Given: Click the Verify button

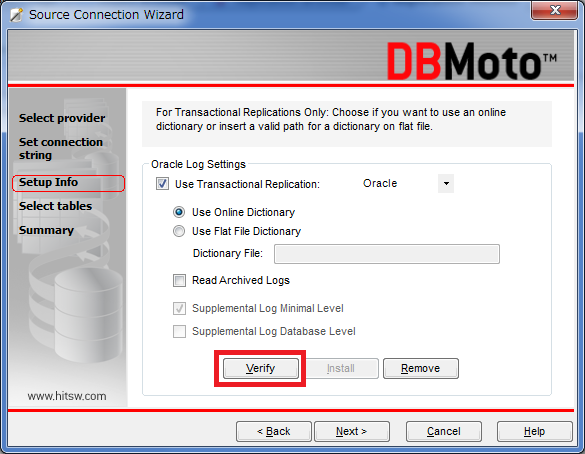Looking at the screenshot, I should 261,369.
